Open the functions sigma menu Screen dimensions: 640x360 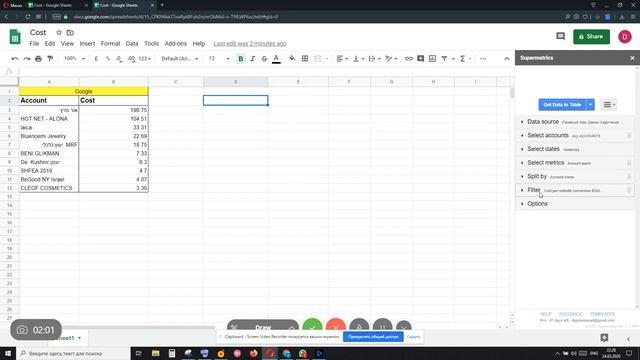(x=462, y=59)
